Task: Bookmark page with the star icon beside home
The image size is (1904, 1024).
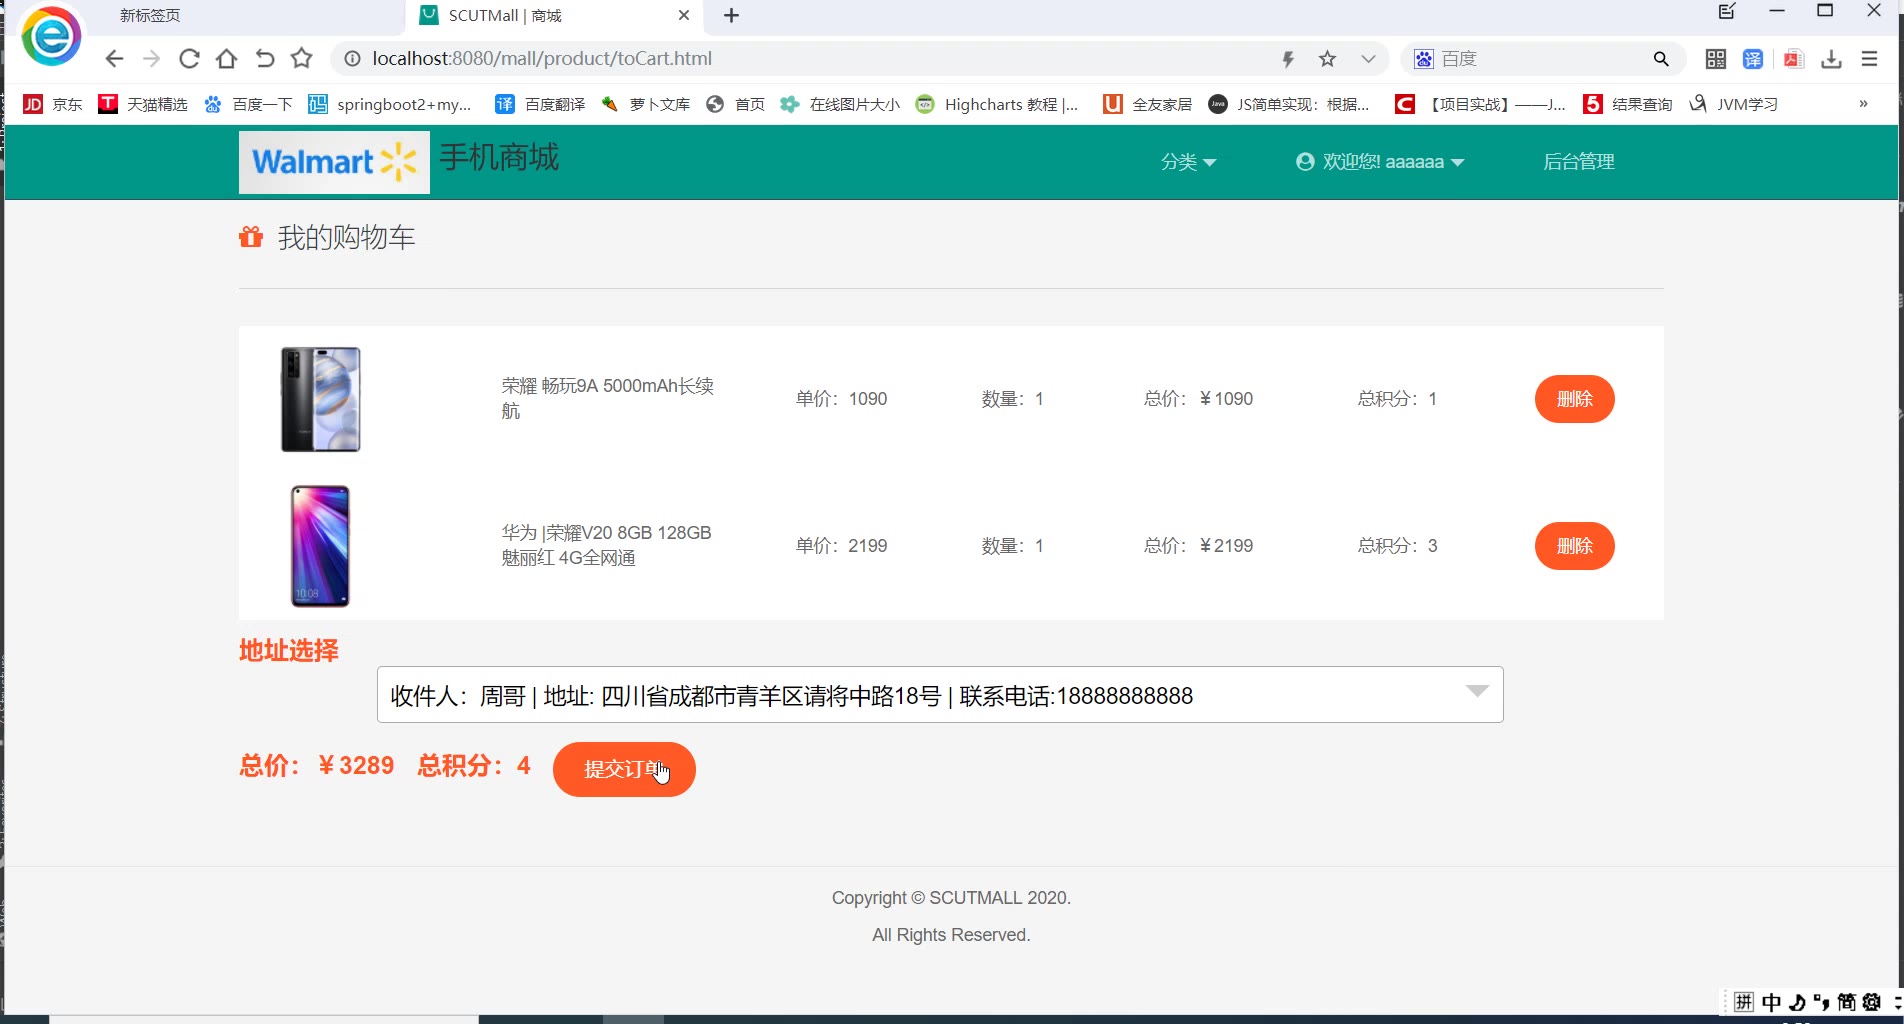Action: click(x=302, y=59)
